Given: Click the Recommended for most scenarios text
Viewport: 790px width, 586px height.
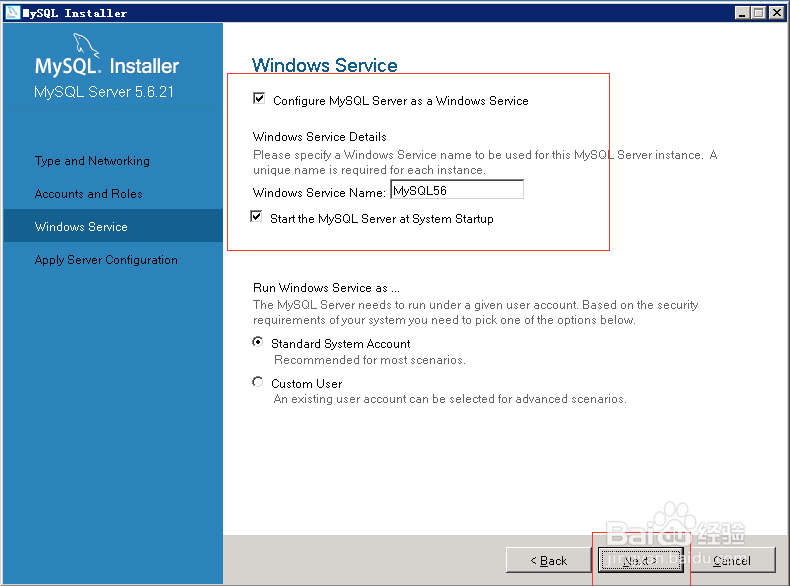Looking at the screenshot, I should (369, 360).
